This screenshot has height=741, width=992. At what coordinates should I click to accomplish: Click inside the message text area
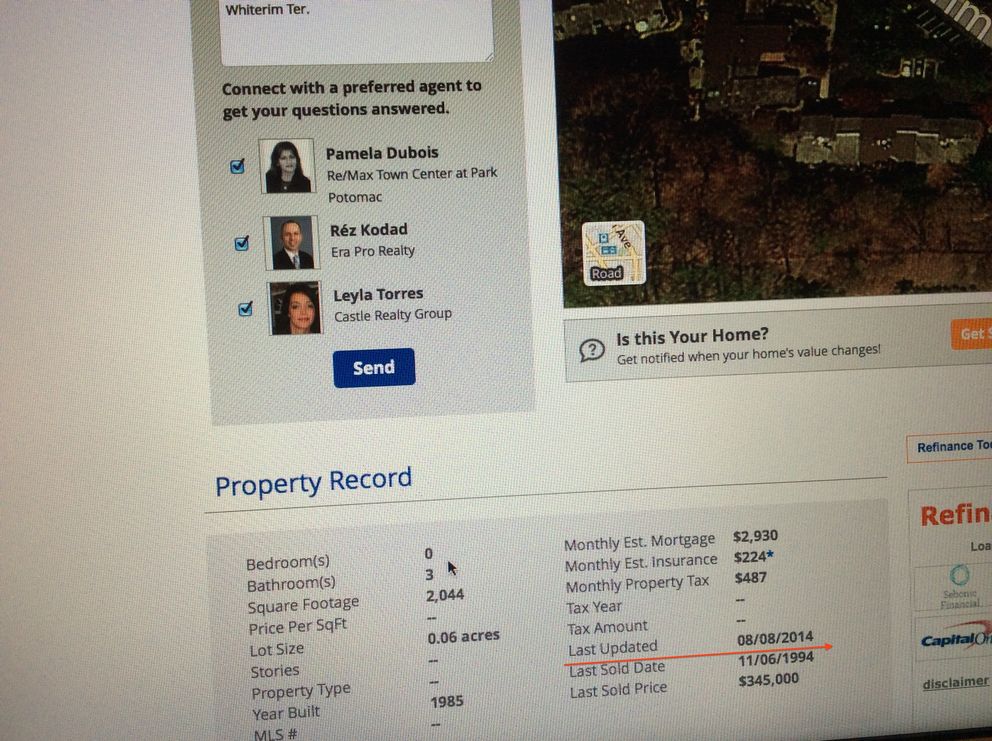[356, 31]
